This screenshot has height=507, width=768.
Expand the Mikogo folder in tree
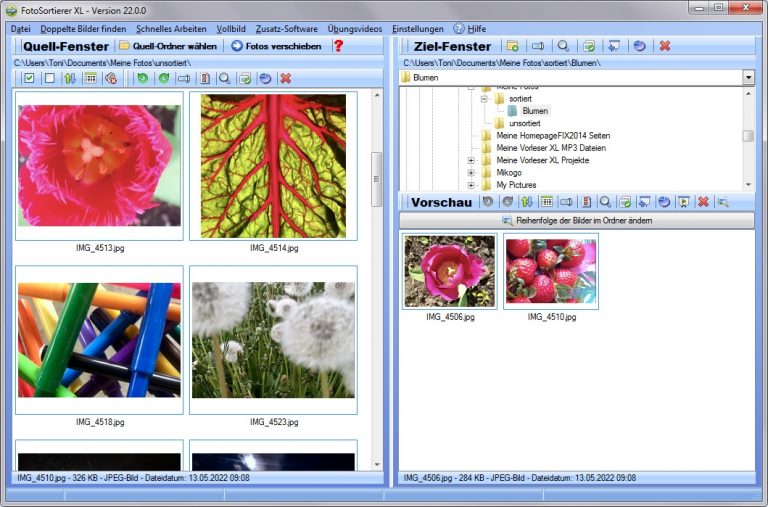pyautogui.click(x=471, y=173)
